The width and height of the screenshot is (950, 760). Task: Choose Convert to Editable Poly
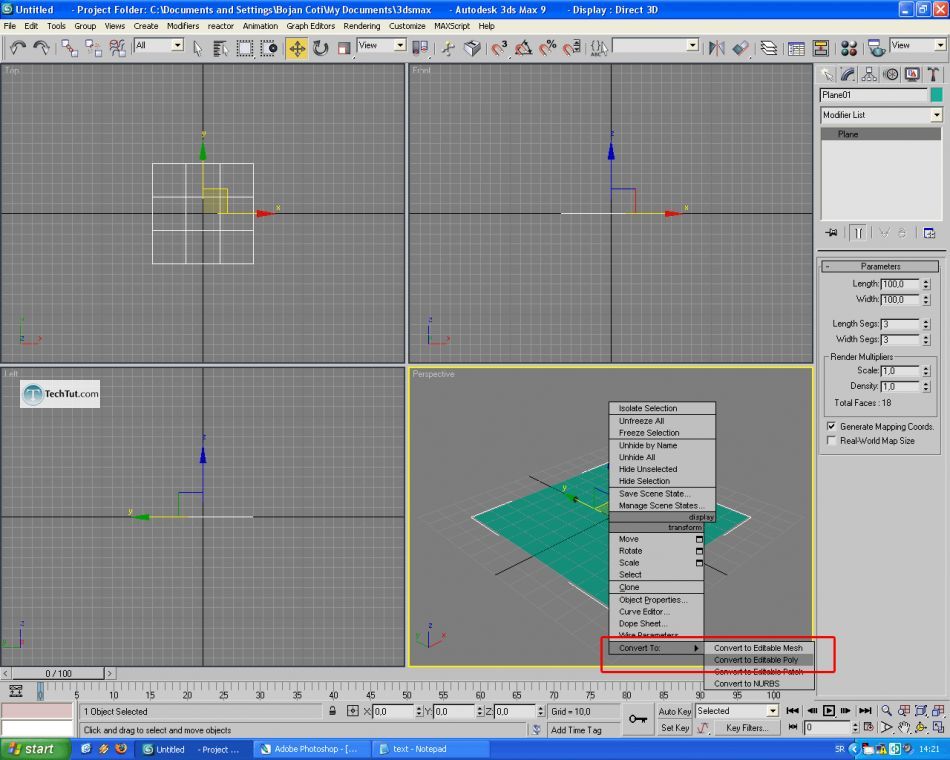tap(759, 660)
